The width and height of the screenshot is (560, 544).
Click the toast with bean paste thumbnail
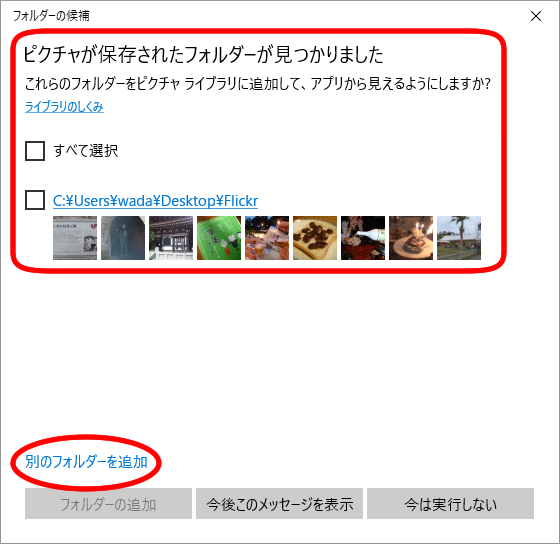coord(315,238)
